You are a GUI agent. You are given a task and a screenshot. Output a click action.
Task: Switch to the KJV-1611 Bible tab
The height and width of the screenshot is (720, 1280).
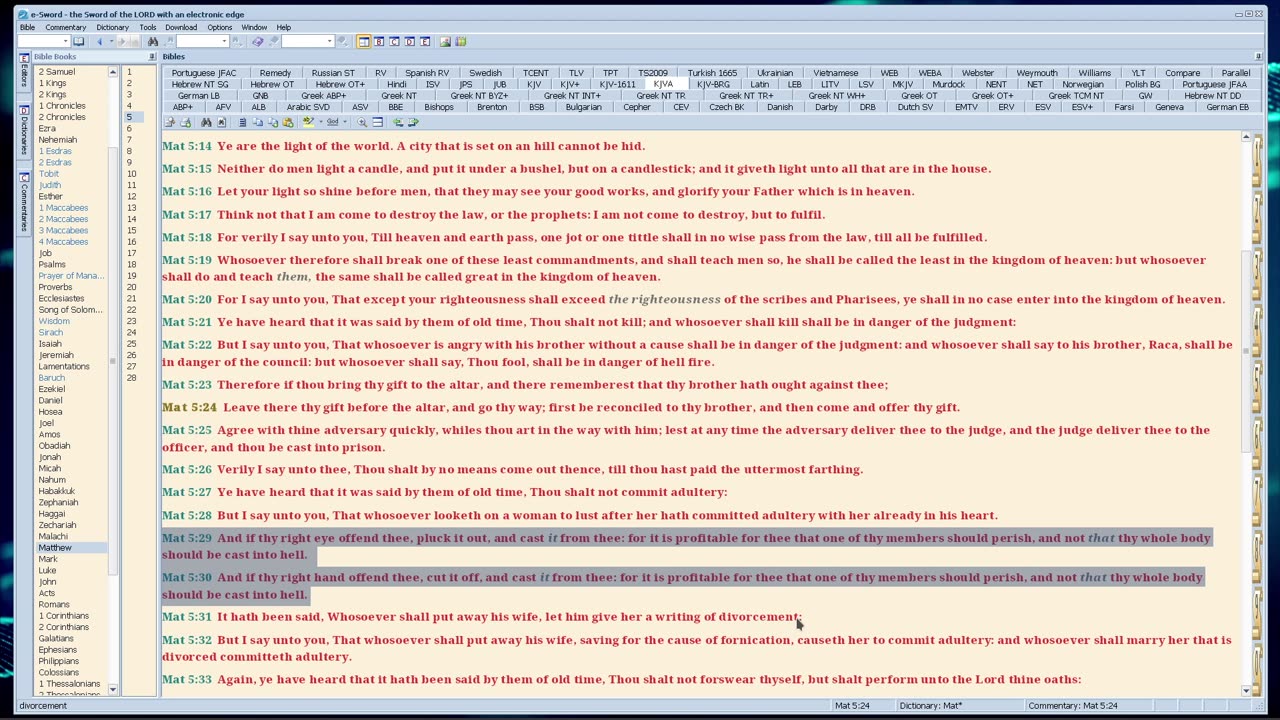[x=617, y=85]
